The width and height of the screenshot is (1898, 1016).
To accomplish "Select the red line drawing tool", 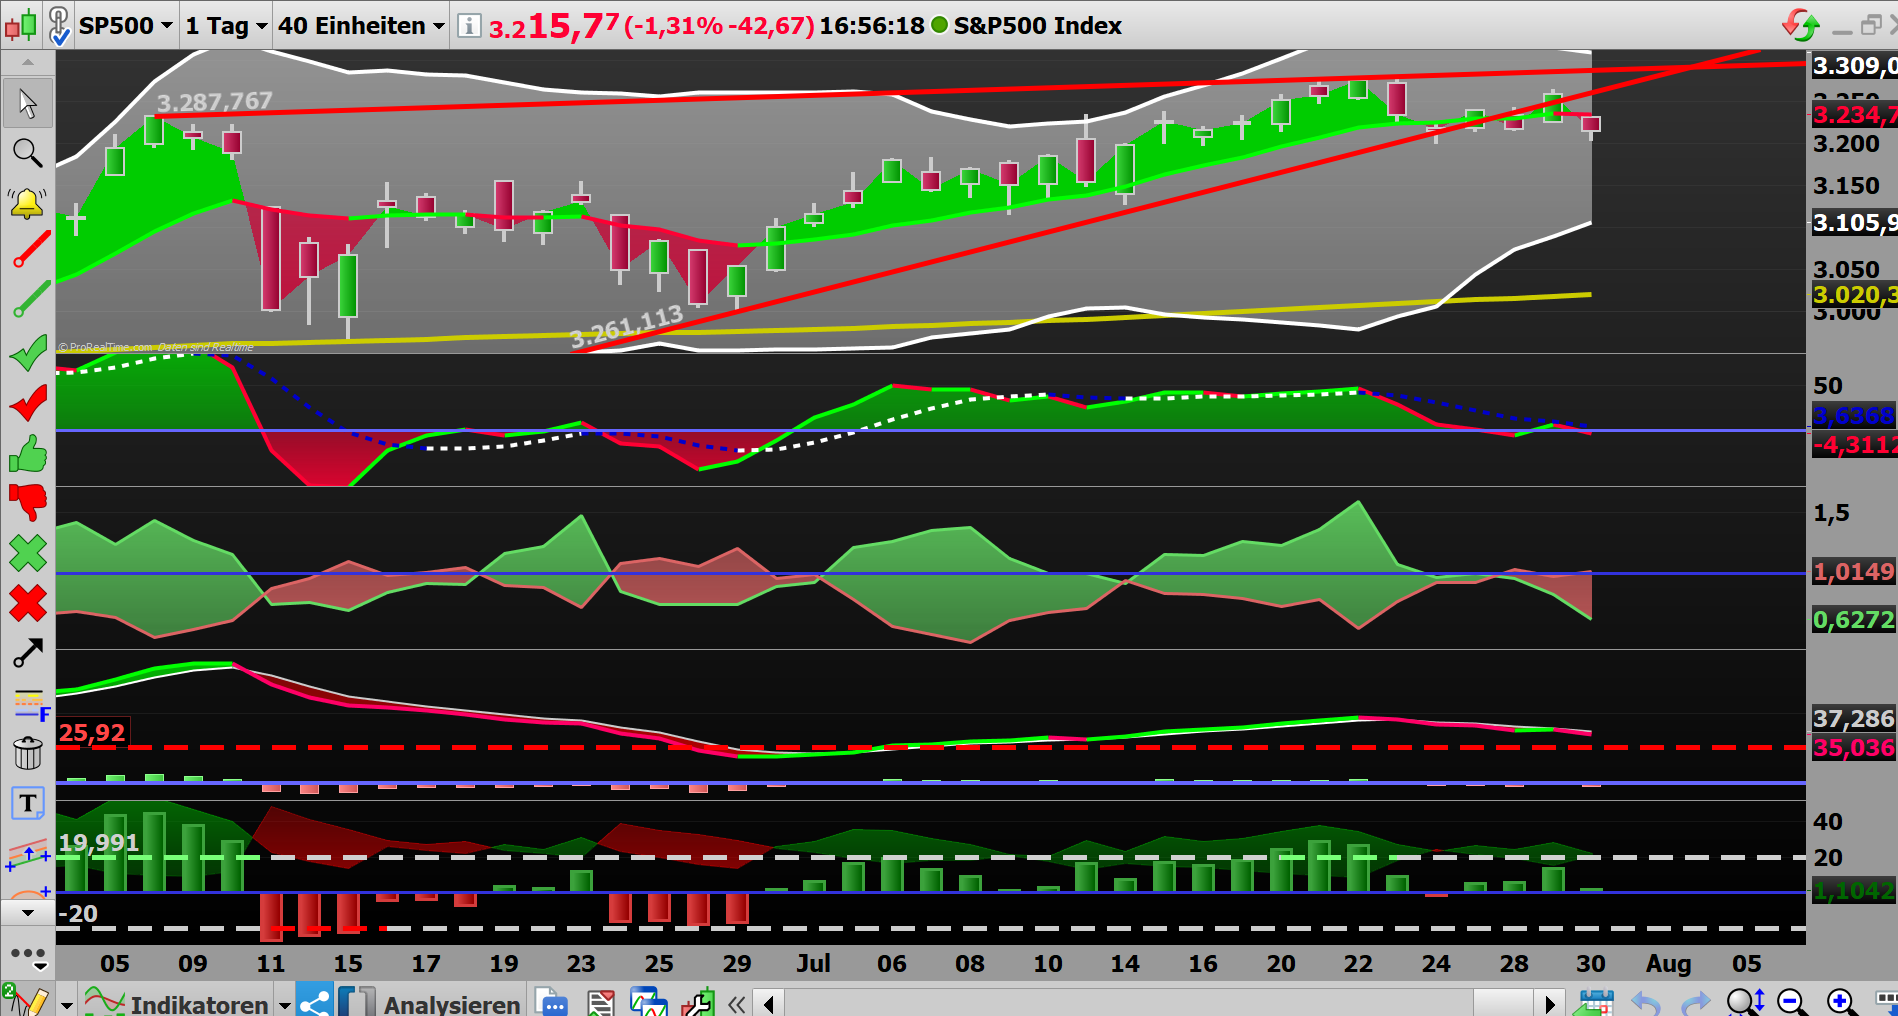I will pos(30,250).
